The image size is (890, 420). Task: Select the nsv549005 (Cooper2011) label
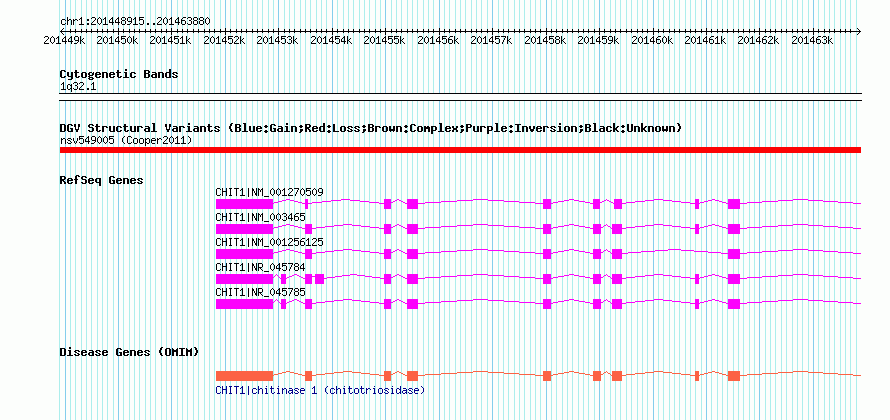click(125, 140)
